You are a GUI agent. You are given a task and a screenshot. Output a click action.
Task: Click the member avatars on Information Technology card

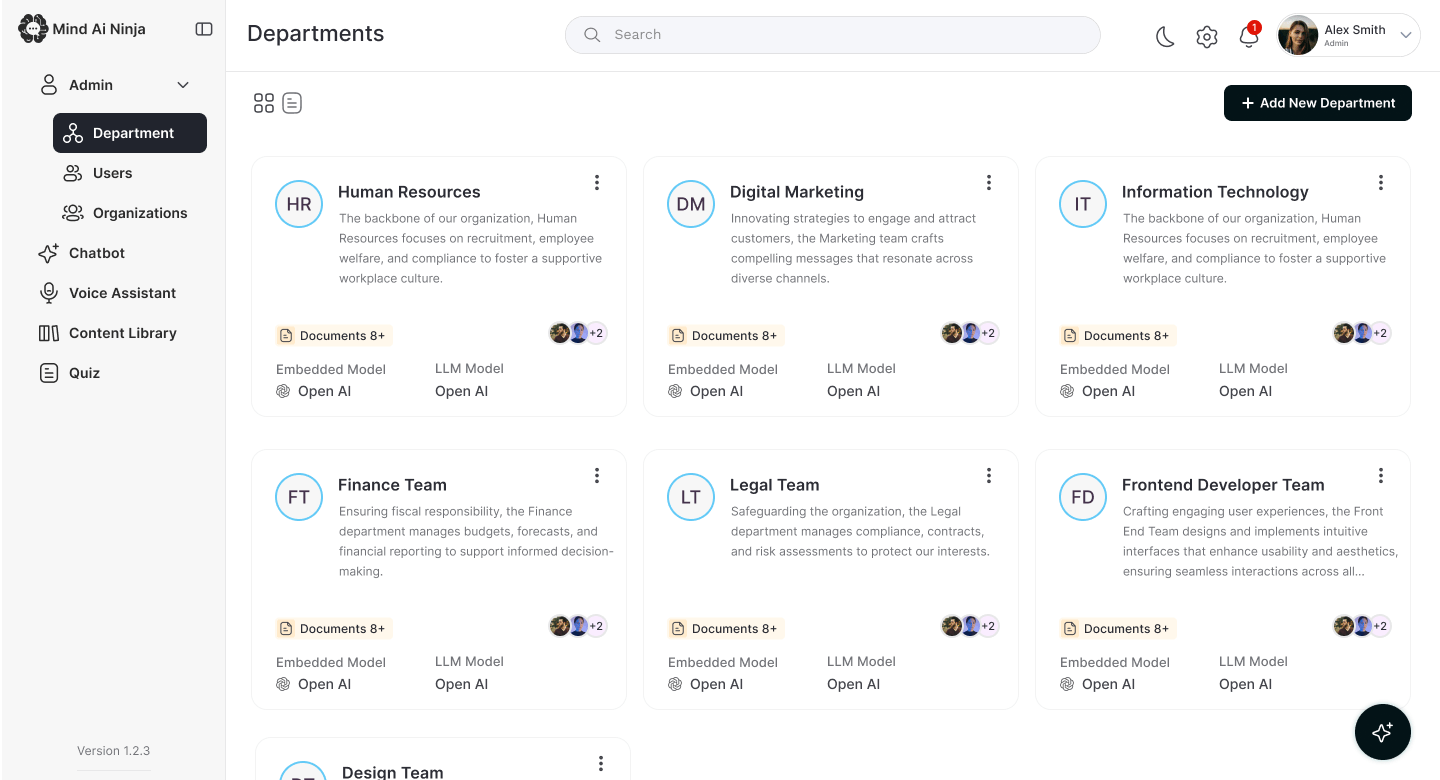coord(1362,333)
